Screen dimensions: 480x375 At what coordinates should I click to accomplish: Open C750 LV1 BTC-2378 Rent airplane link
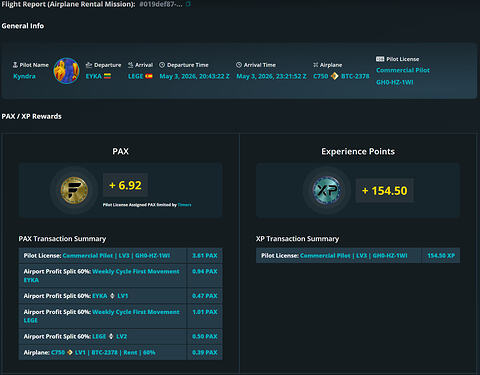[x=103, y=352]
